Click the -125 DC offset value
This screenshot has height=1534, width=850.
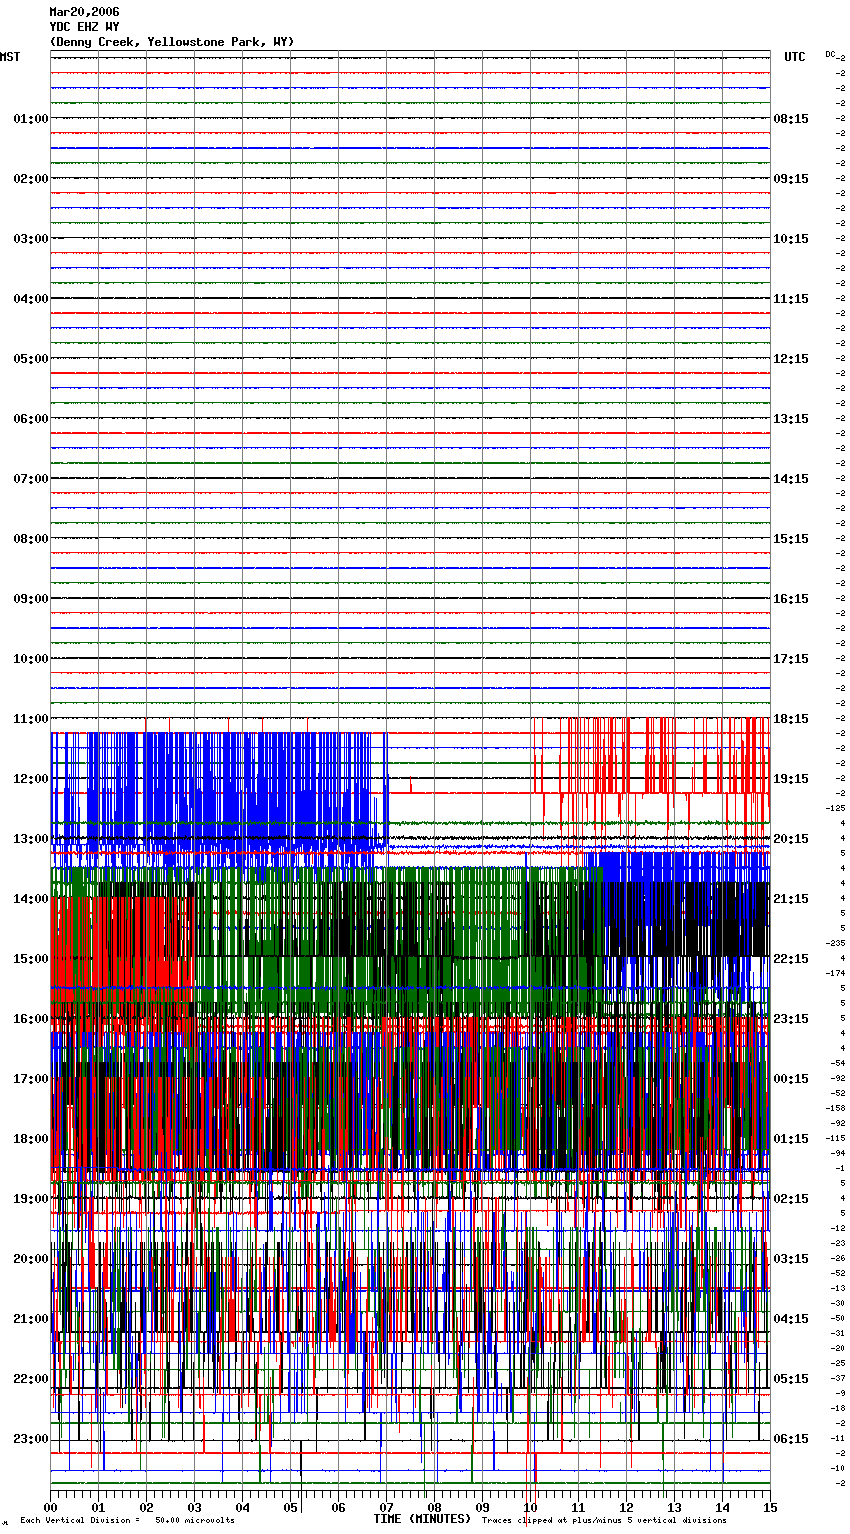836,808
